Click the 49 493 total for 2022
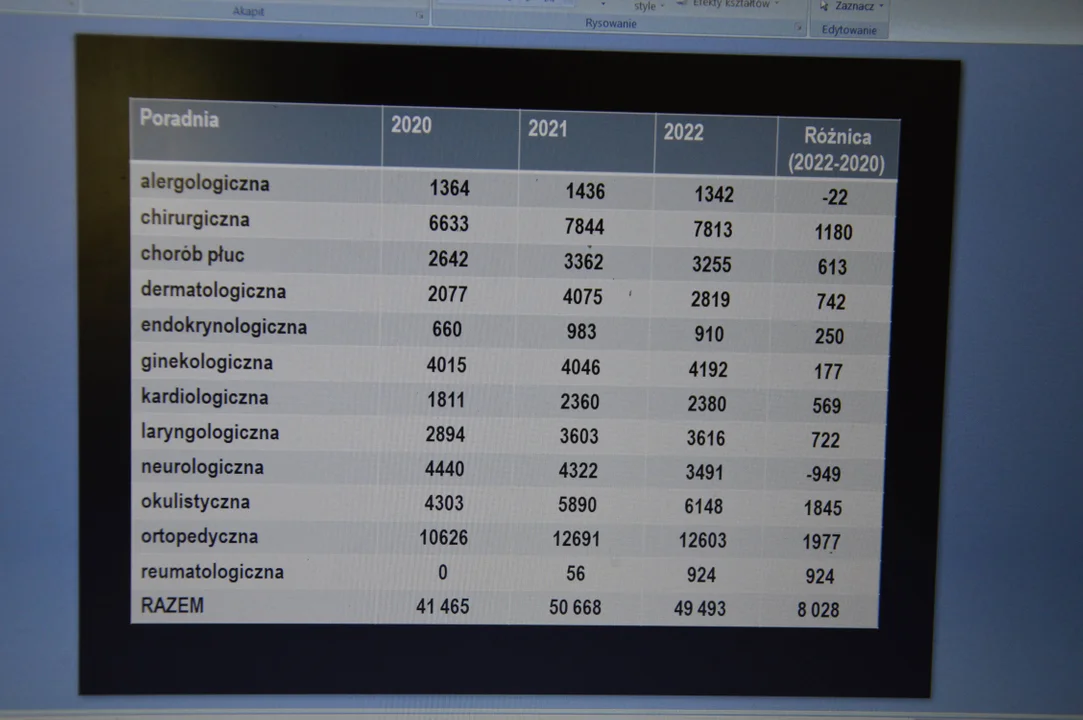The width and height of the screenshot is (1083, 720). click(x=700, y=609)
